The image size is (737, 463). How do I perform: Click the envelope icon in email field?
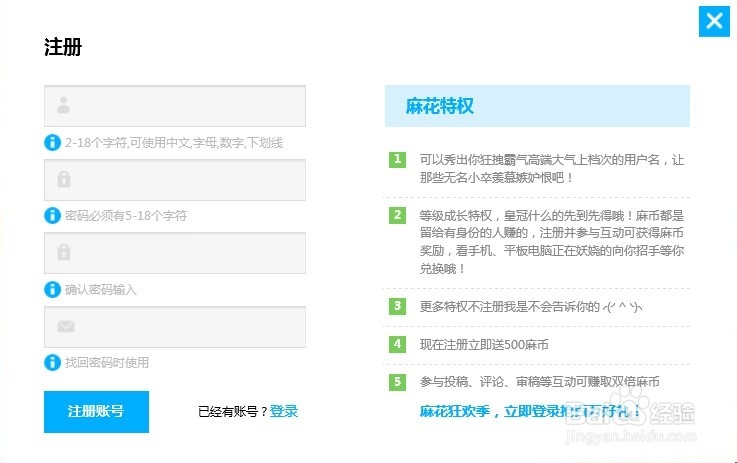tap(65, 326)
